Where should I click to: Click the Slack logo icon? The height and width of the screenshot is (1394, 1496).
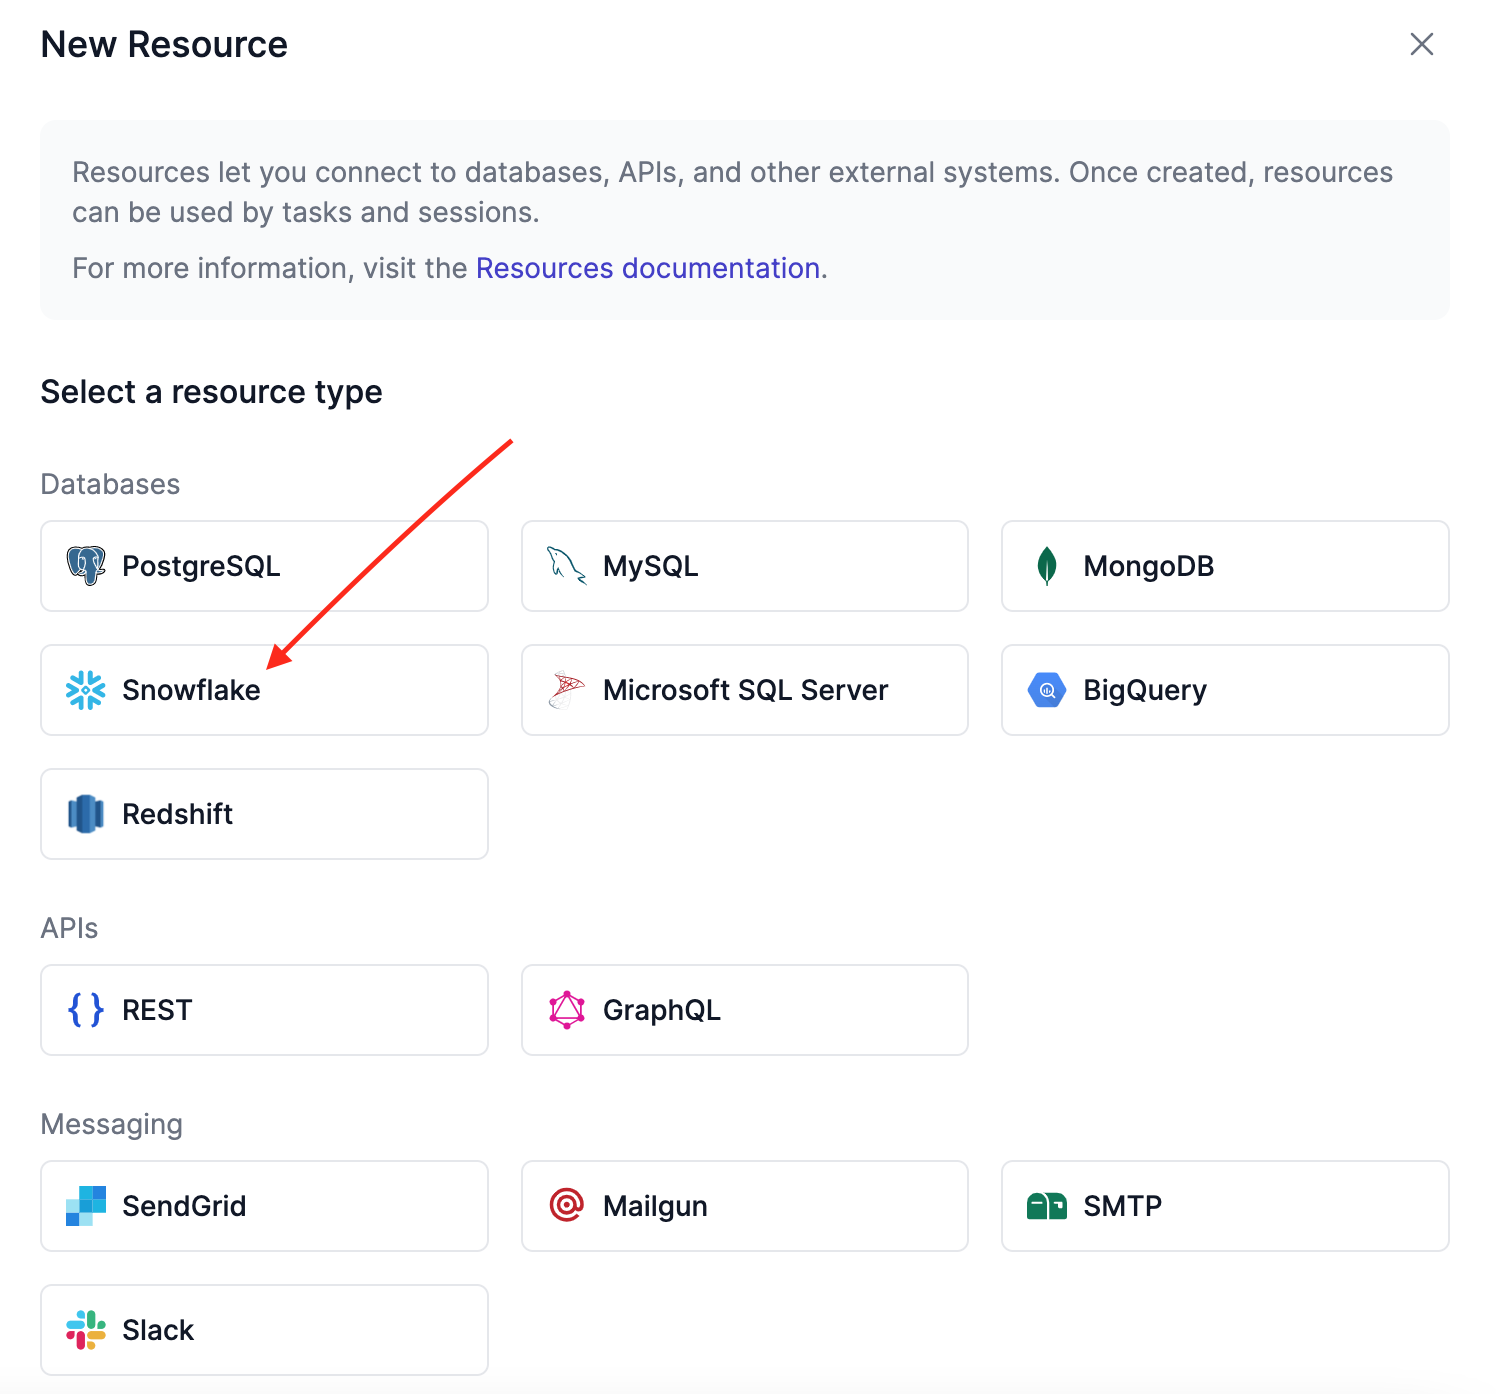coord(86,1330)
